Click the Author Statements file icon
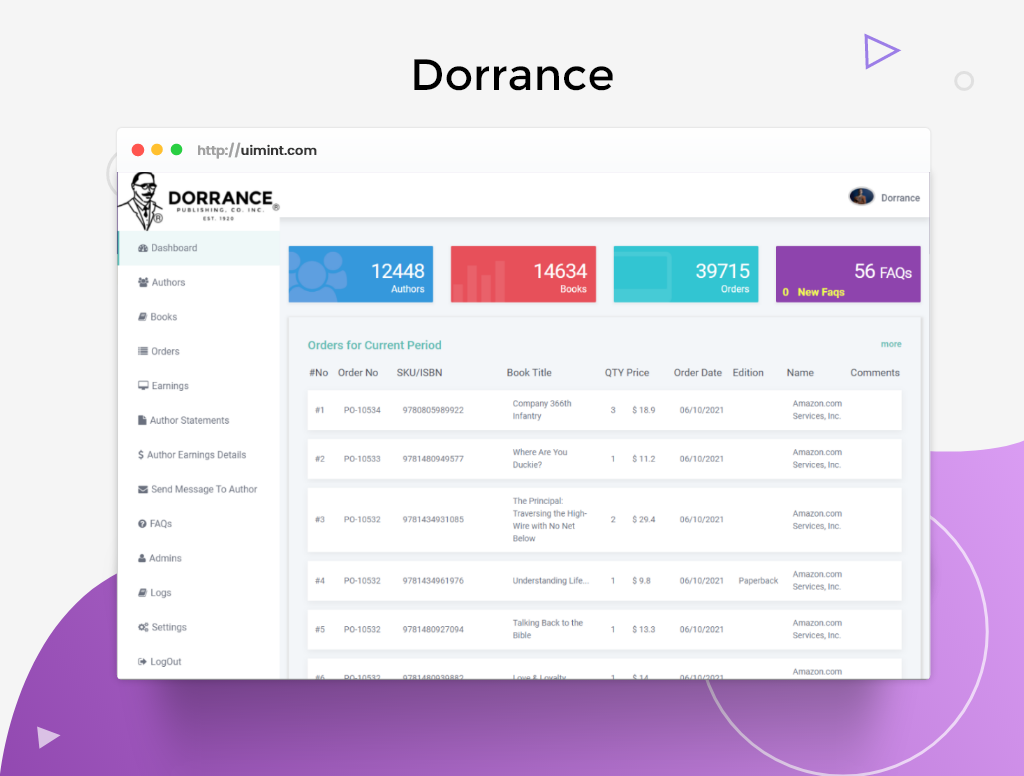Screen dimensions: 1024x776 point(142,421)
